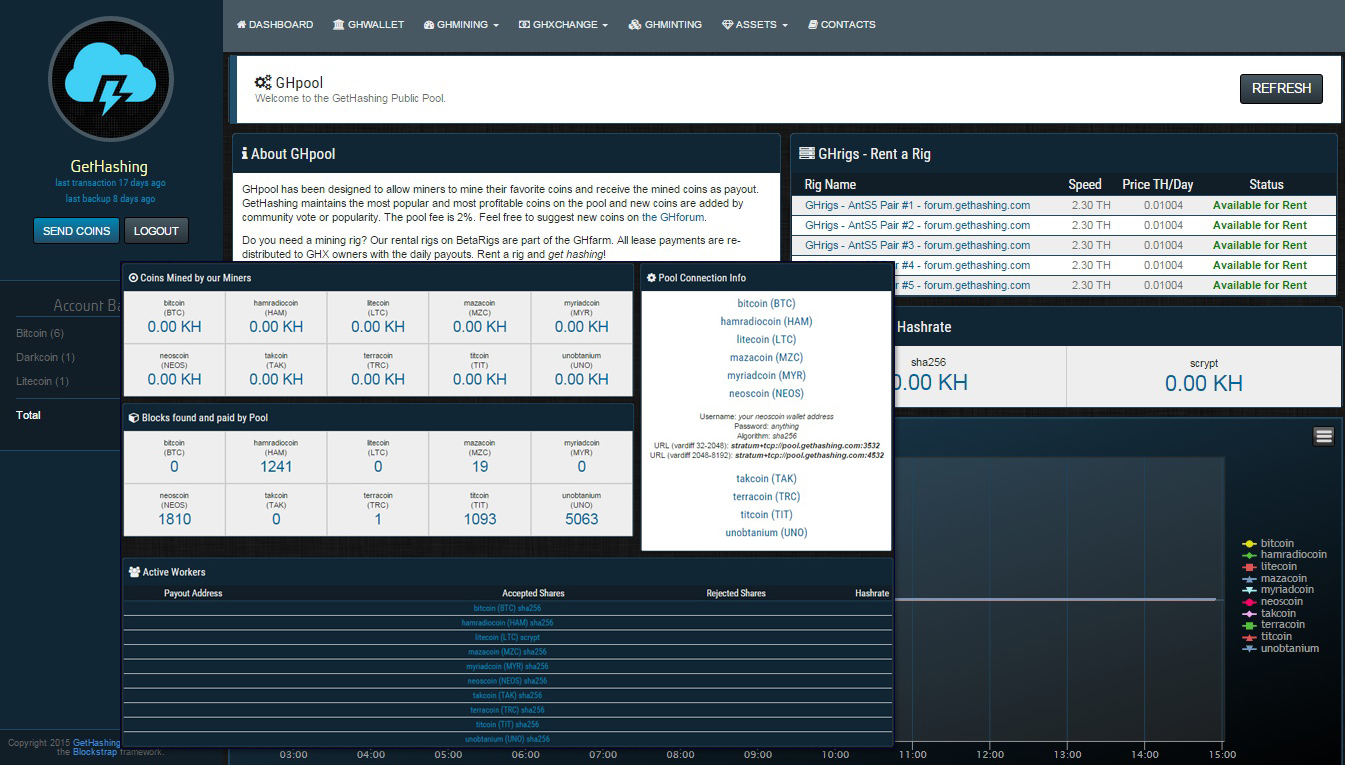Expand takcoin (TAK) pool connection info

tap(766, 478)
